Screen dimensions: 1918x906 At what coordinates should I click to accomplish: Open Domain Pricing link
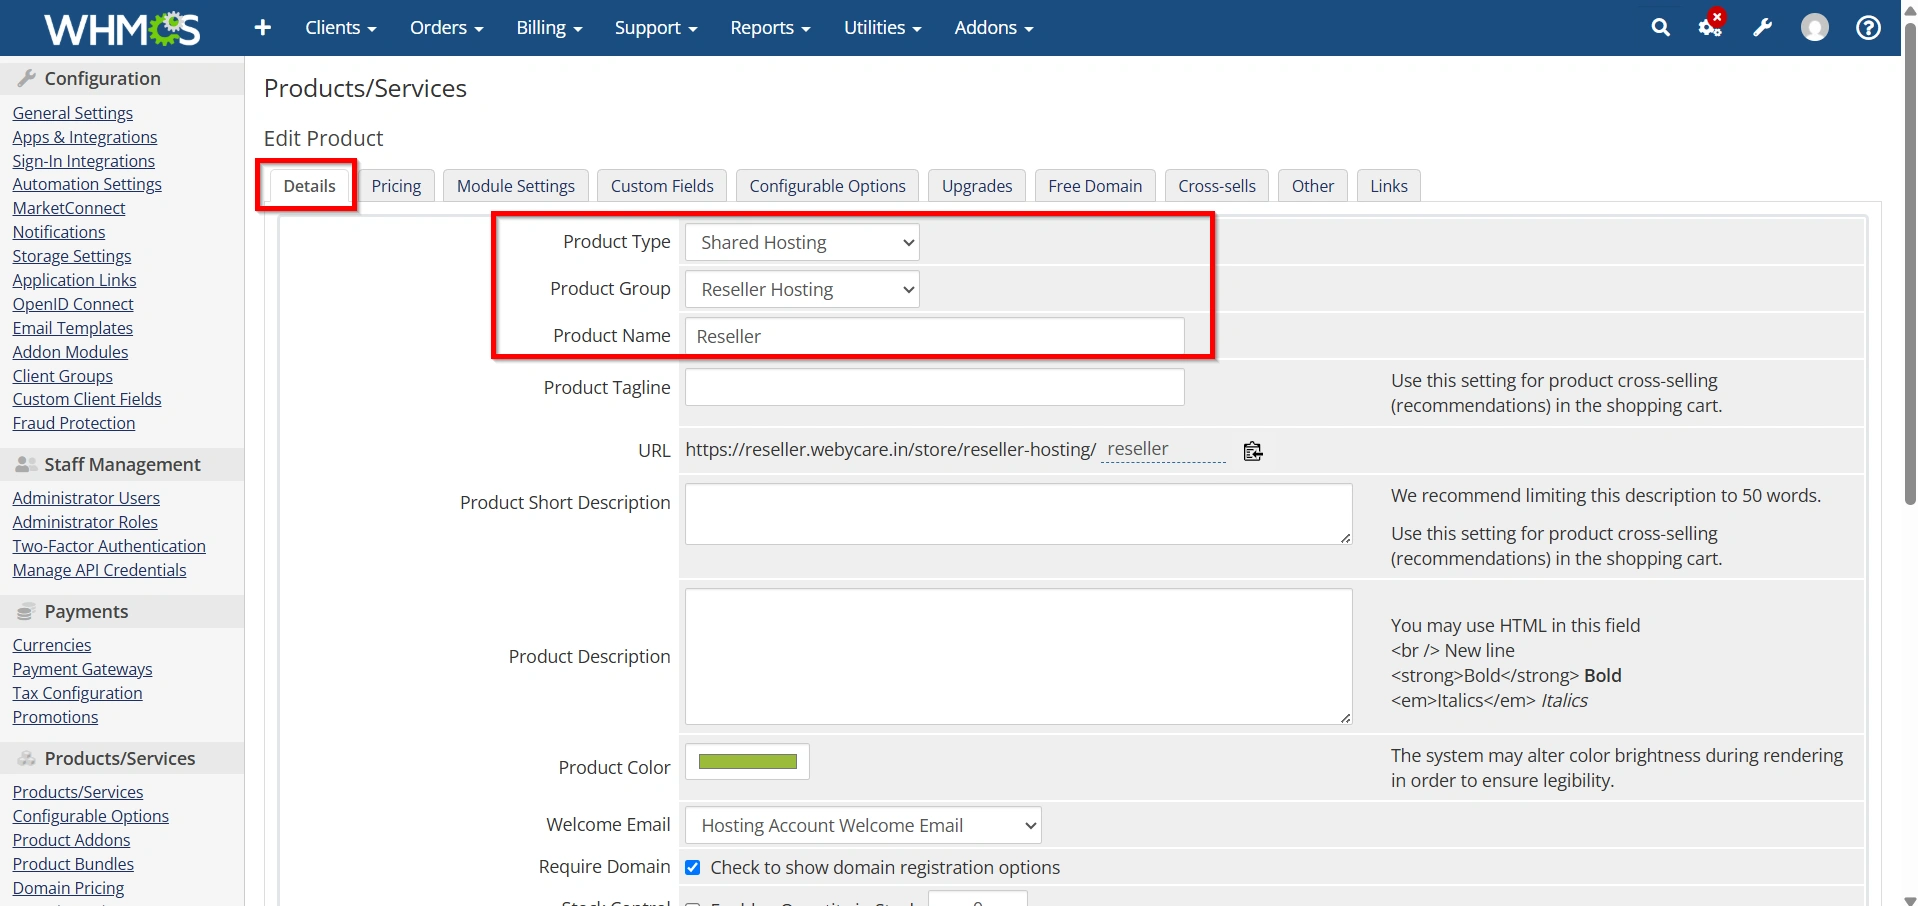tap(69, 888)
